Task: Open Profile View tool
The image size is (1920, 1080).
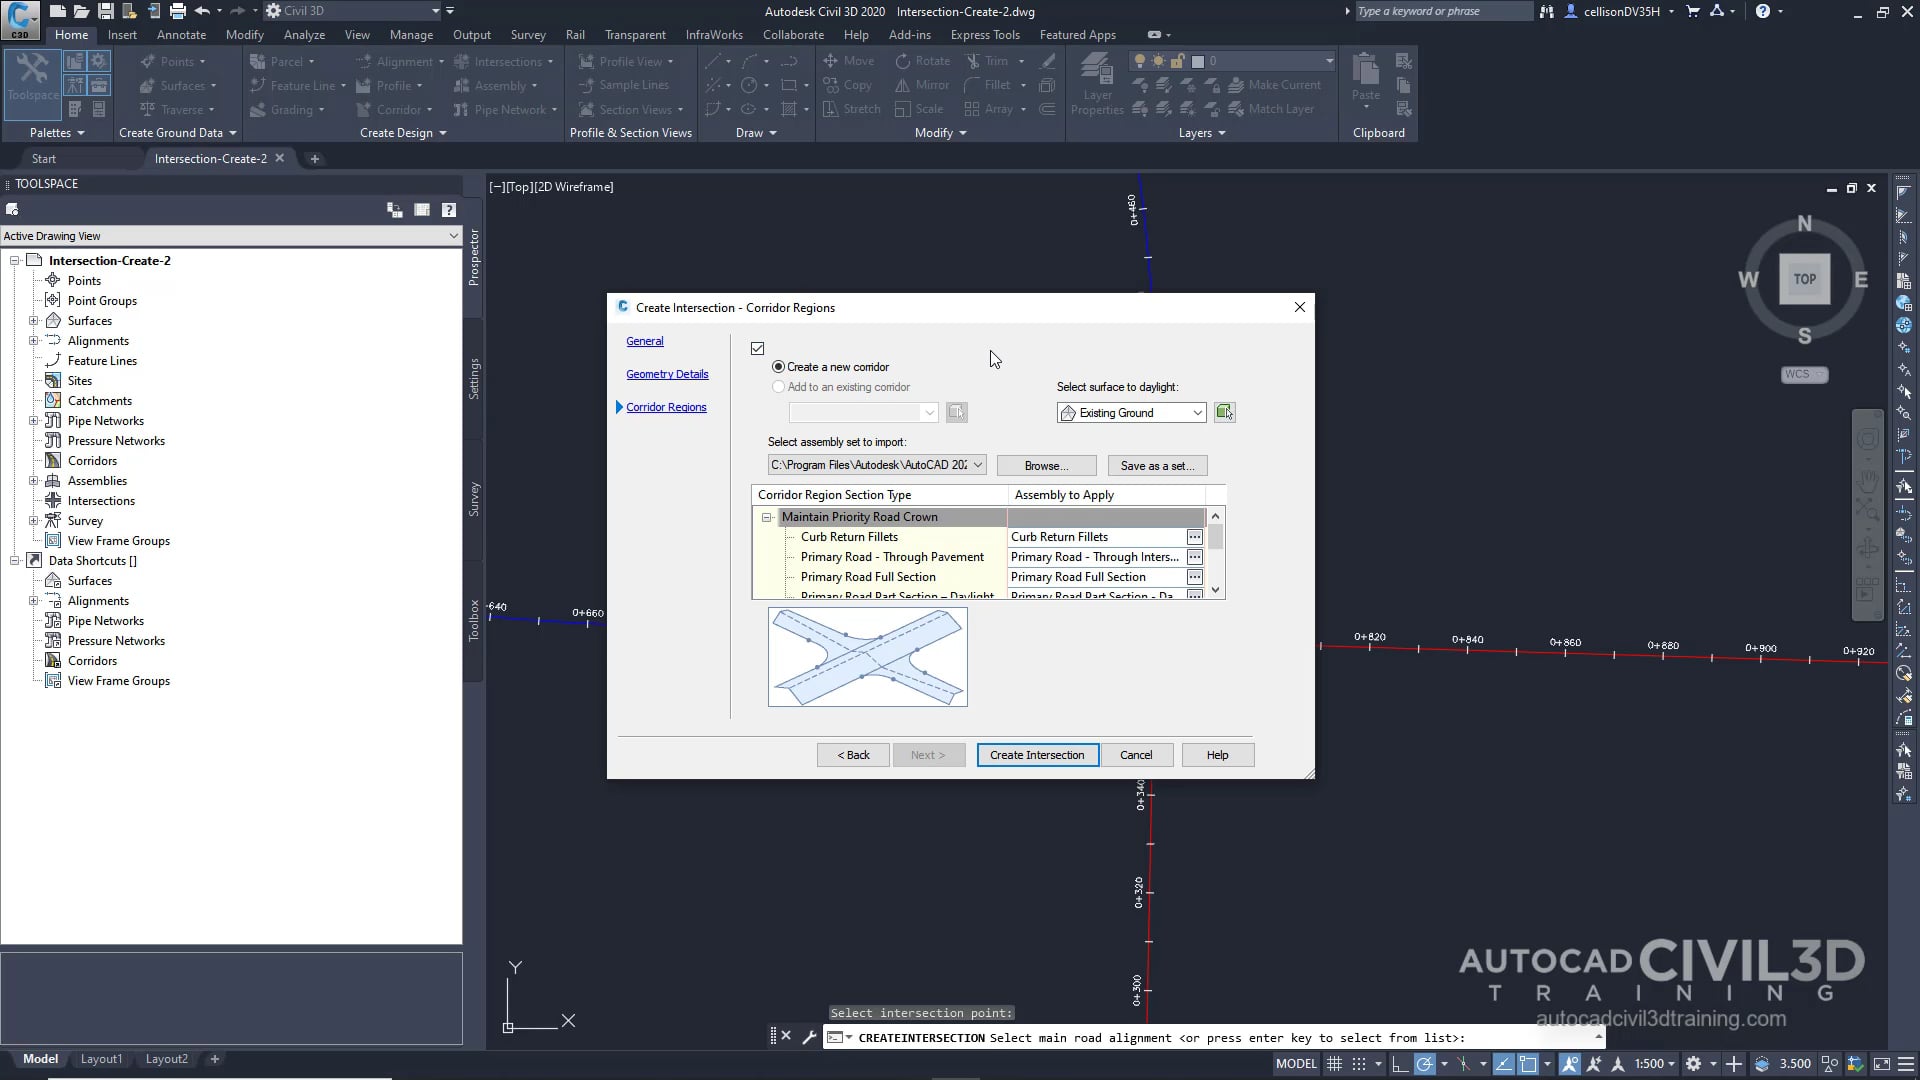Action: (x=626, y=61)
